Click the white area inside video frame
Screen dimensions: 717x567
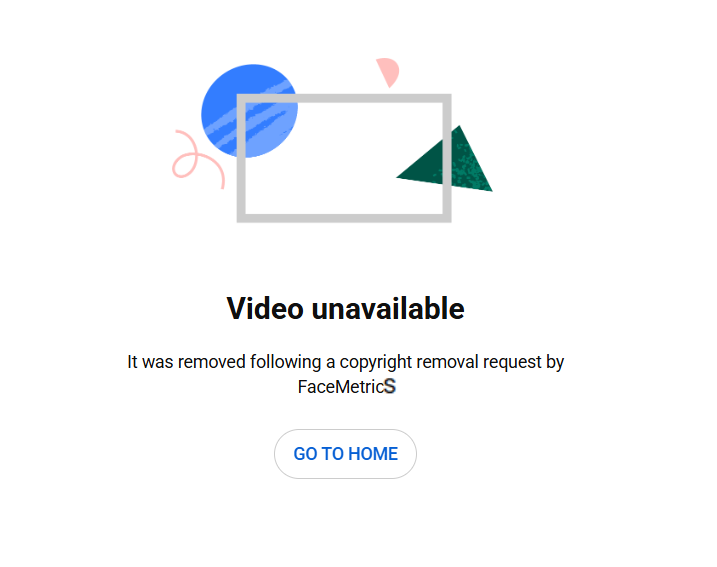coord(344,158)
